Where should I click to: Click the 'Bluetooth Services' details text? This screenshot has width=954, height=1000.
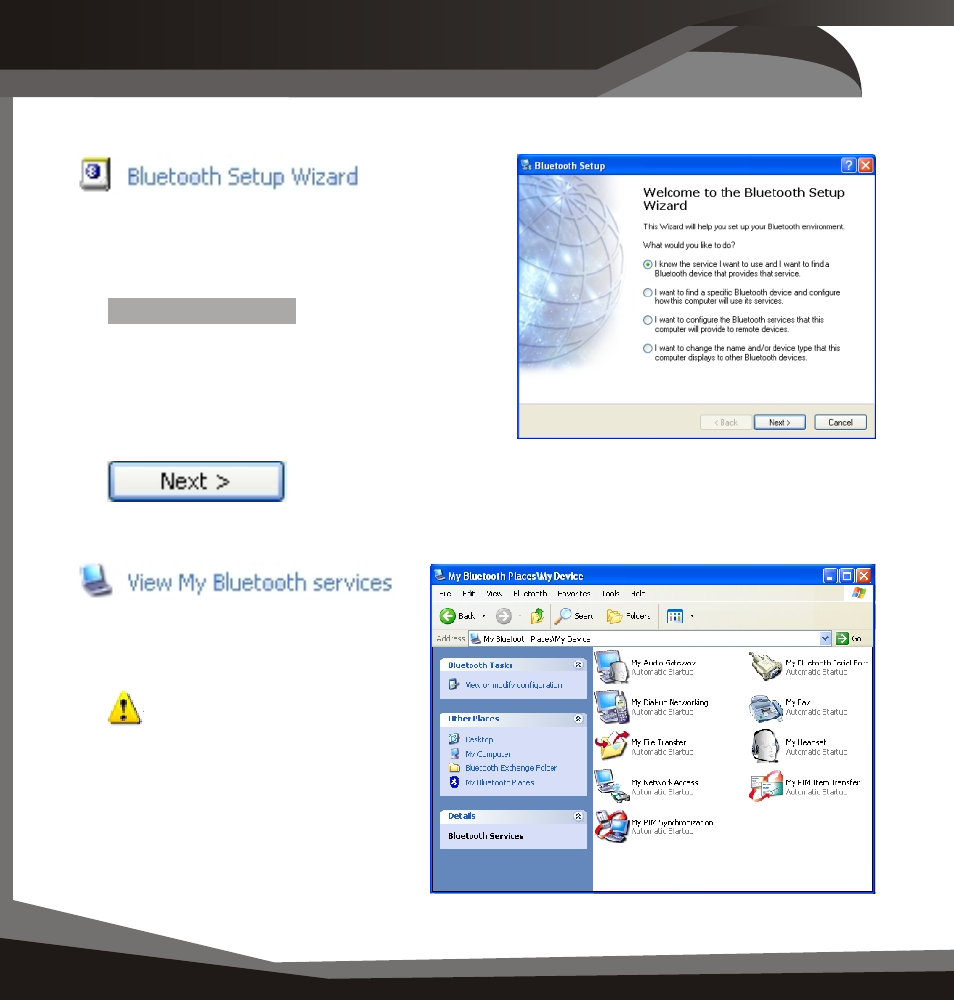click(485, 835)
